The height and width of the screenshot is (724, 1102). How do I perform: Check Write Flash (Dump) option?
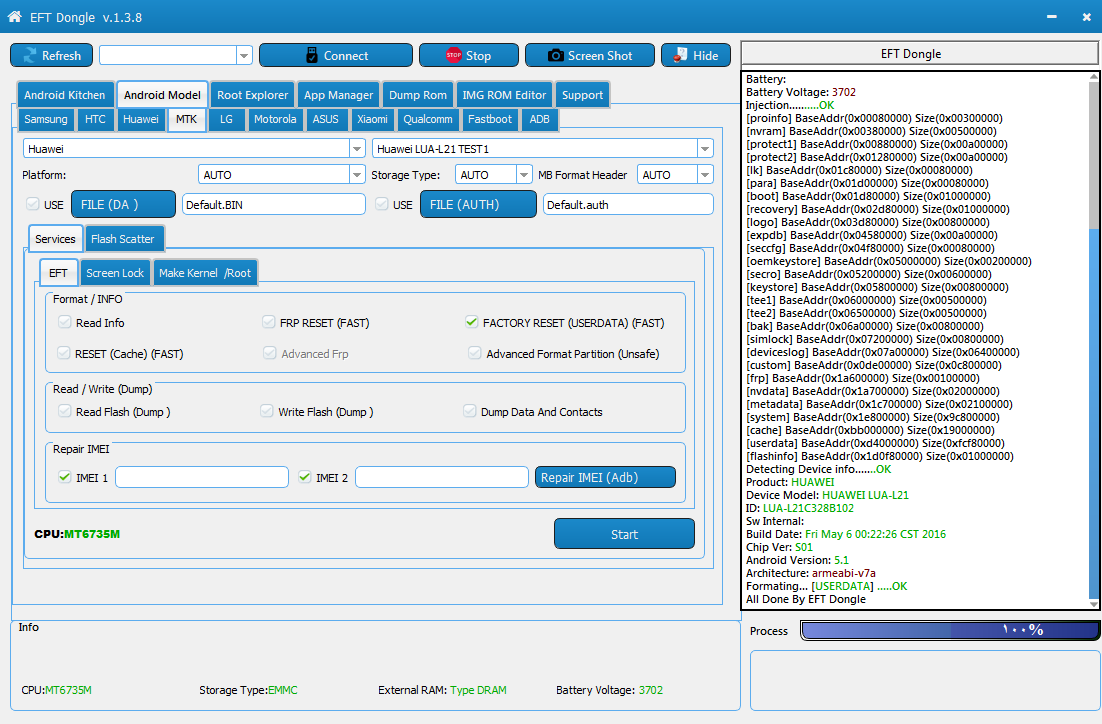pos(266,411)
